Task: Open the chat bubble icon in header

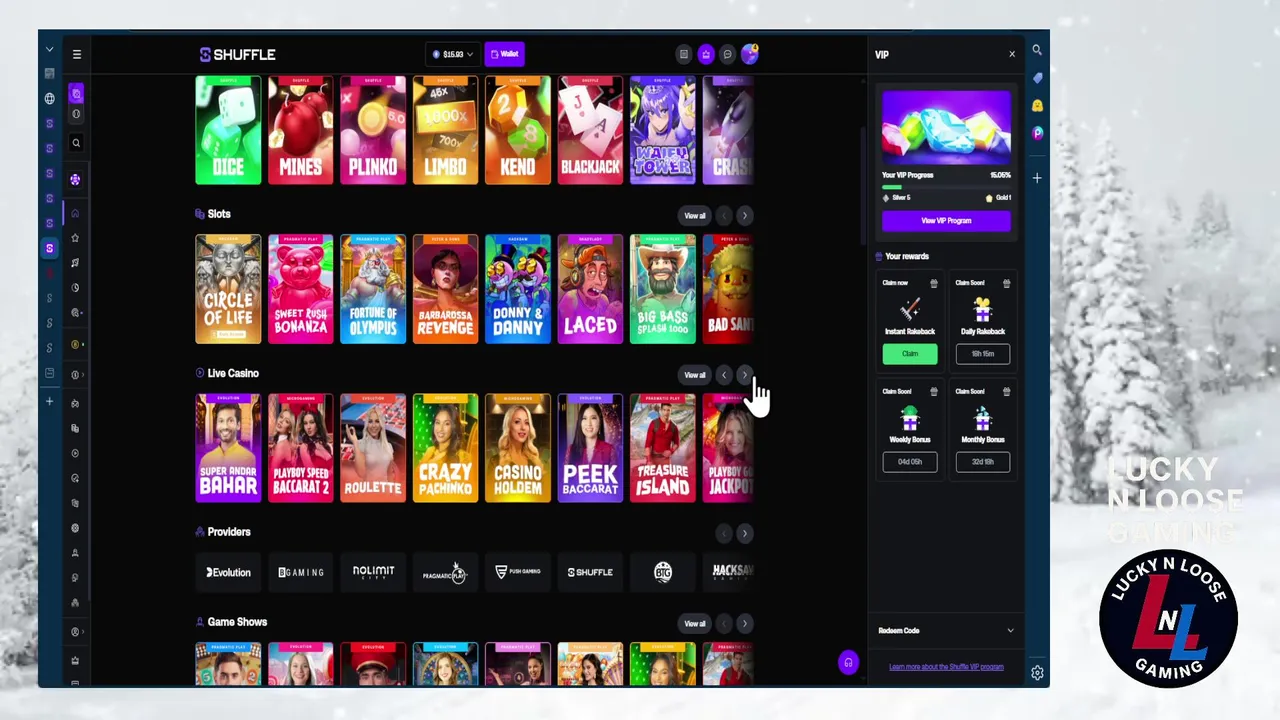Action: point(728,55)
